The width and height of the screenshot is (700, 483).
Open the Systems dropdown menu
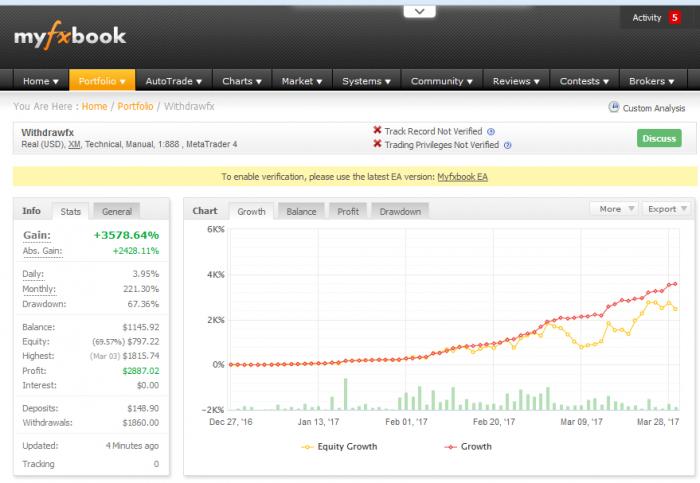367,81
